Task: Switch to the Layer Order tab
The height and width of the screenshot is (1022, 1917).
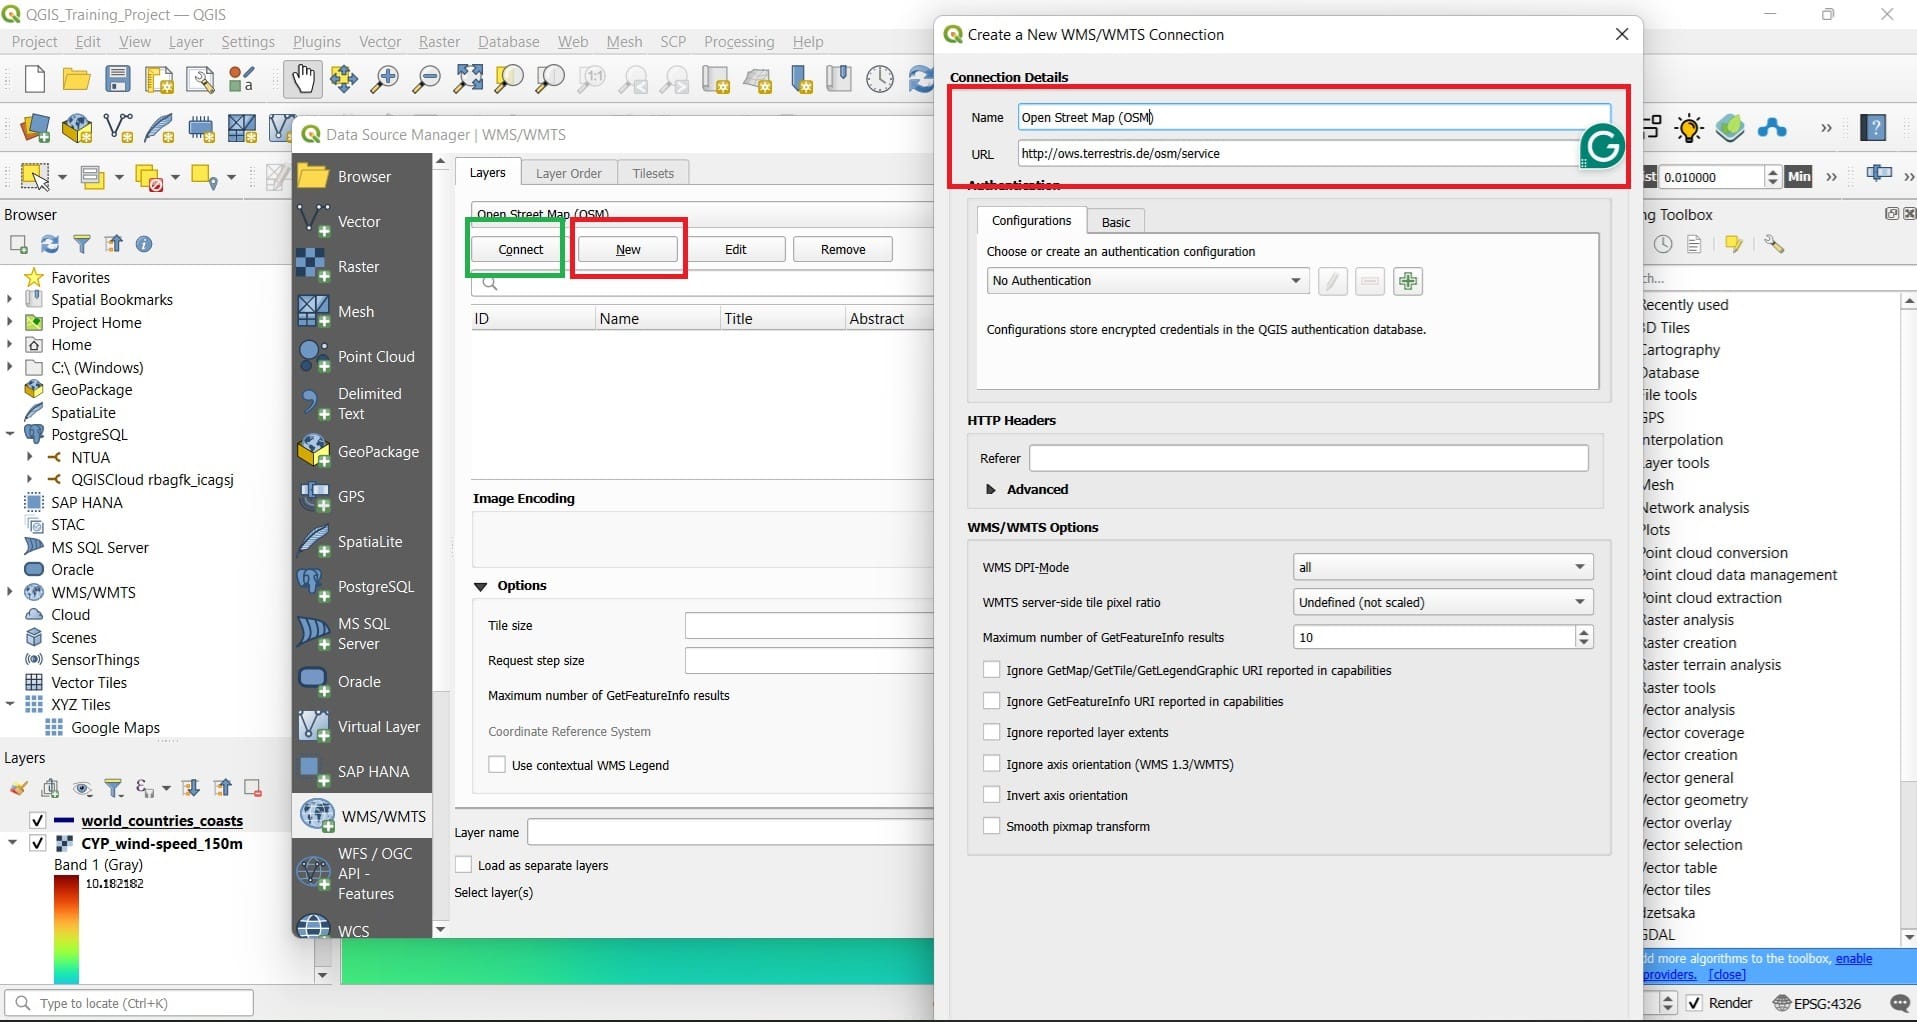Action: (568, 173)
